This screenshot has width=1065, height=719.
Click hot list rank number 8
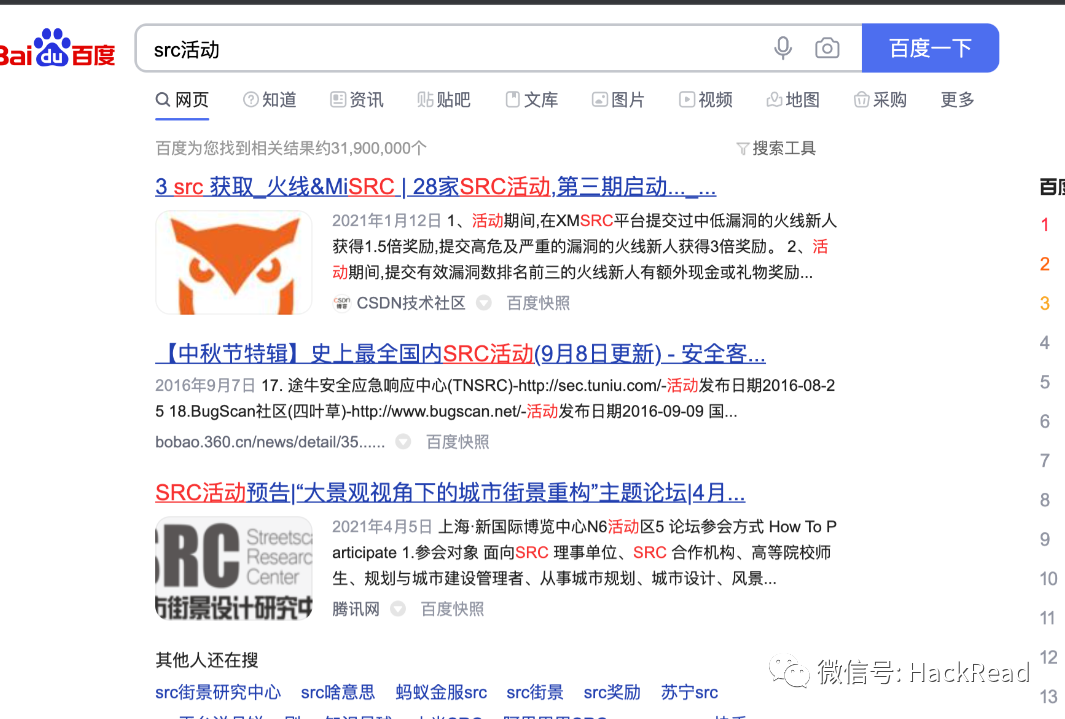click(x=1045, y=500)
